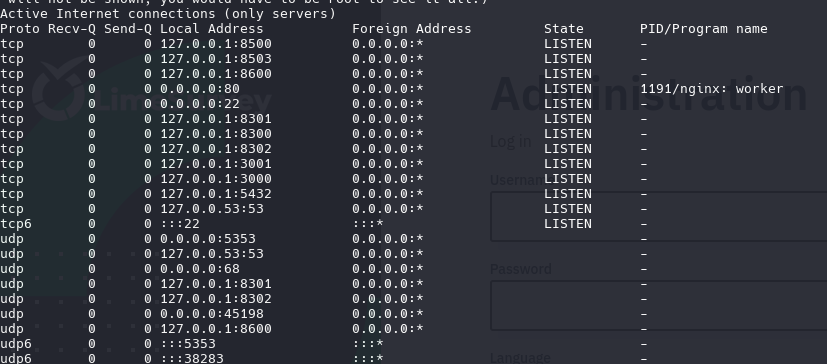Select 127.0.0.1:8600 in the udp row
Screen dimensions: 827x364
click(x=216, y=329)
